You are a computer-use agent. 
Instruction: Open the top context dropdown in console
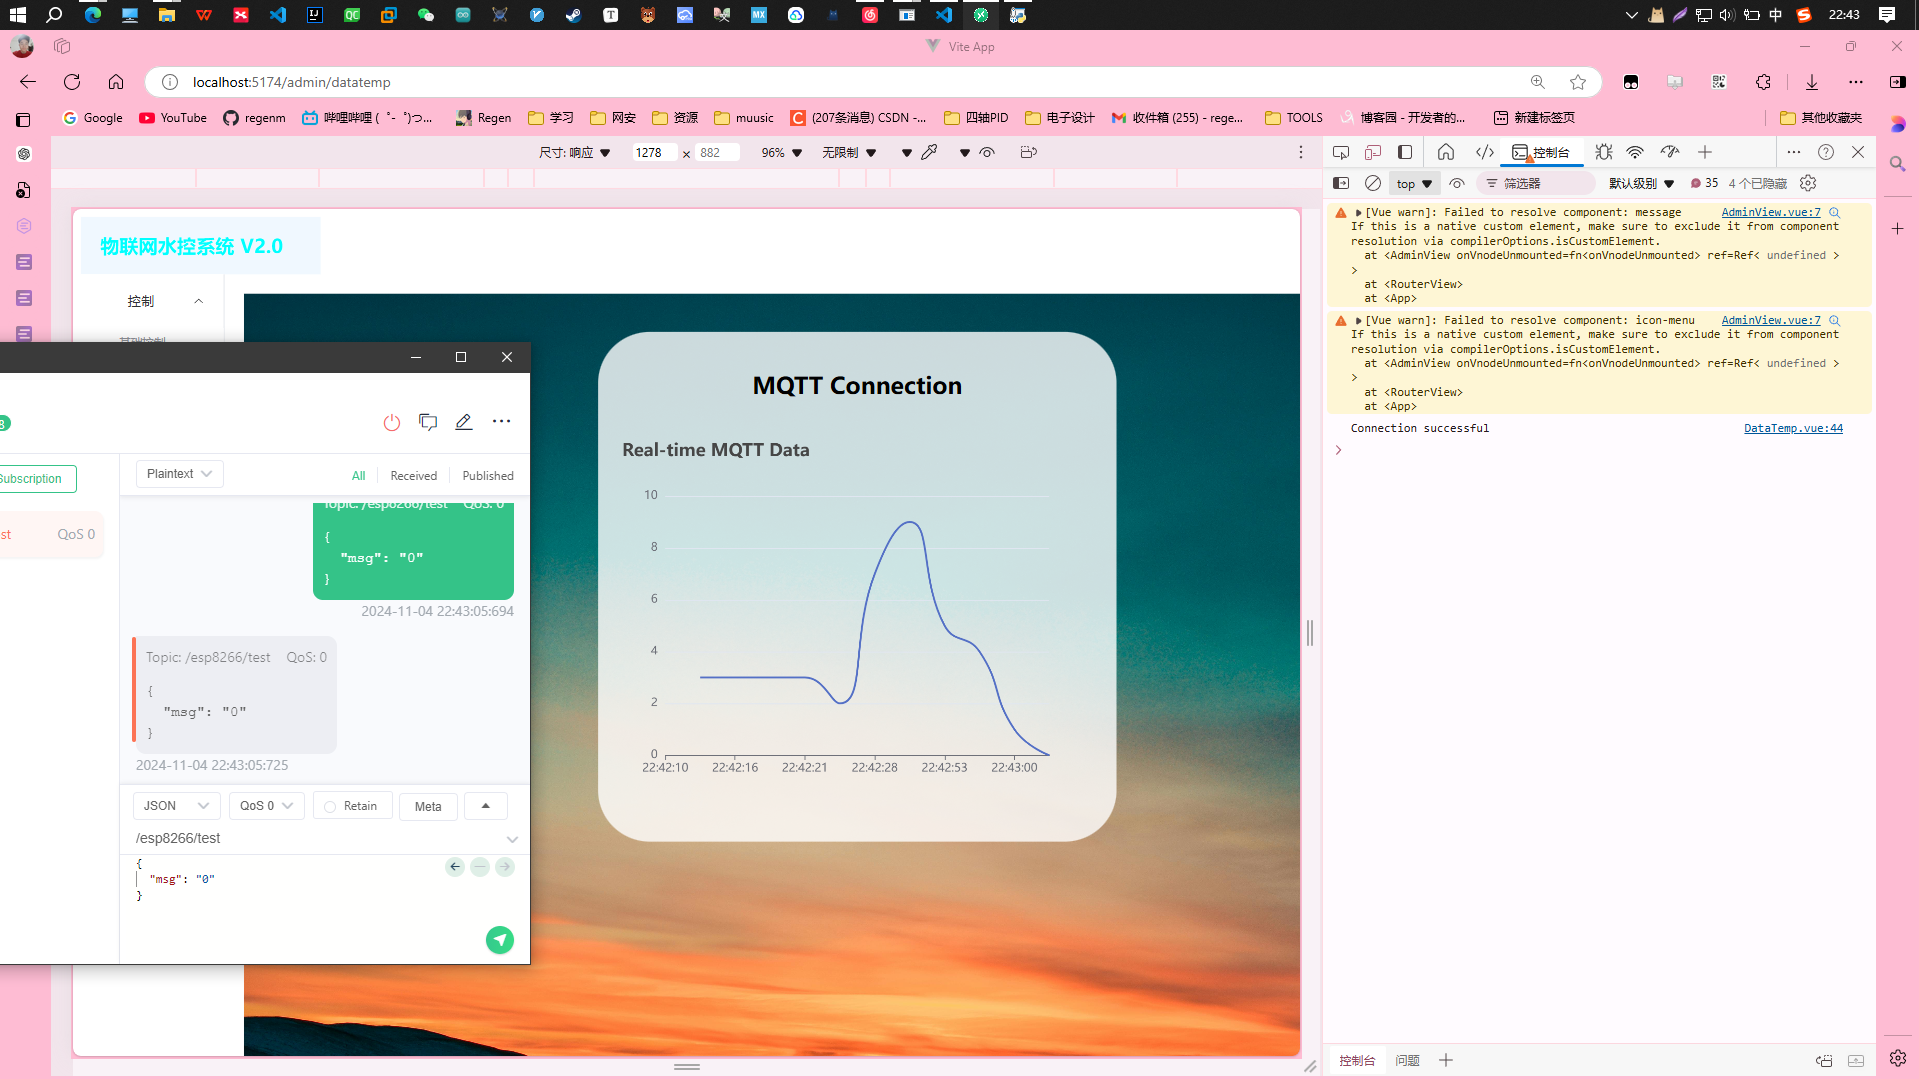click(x=1415, y=183)
